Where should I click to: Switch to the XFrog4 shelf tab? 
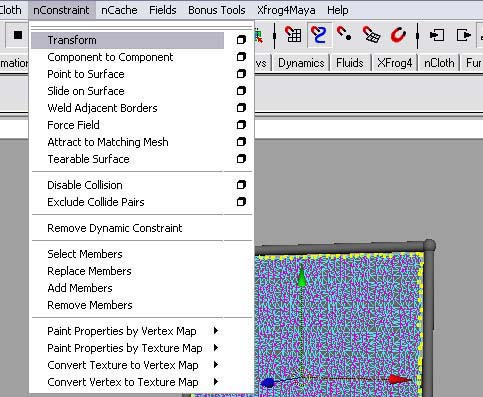click(395, 63)
